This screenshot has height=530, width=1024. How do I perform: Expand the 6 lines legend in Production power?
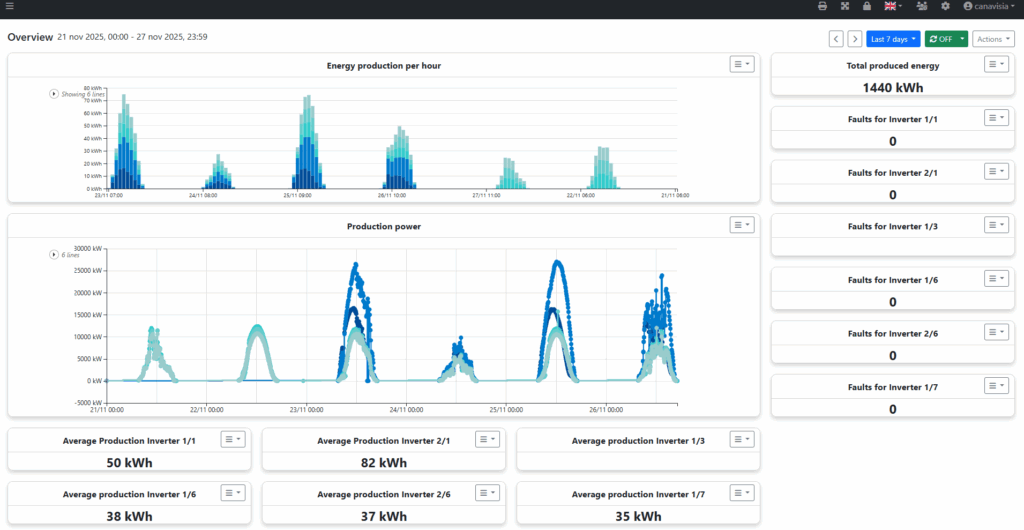pos(54,255)
